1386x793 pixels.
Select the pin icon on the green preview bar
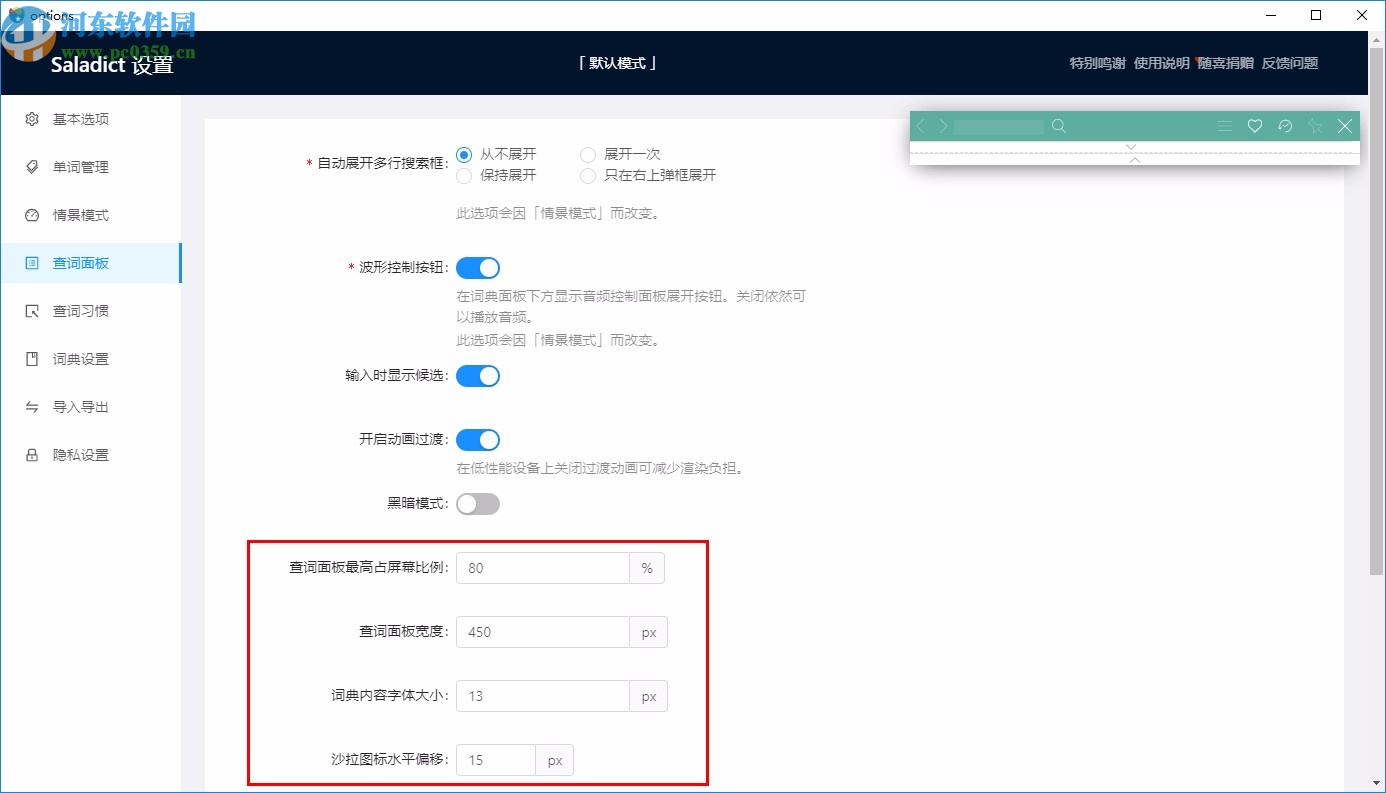pyautogui.click(x=1315, y=126)
